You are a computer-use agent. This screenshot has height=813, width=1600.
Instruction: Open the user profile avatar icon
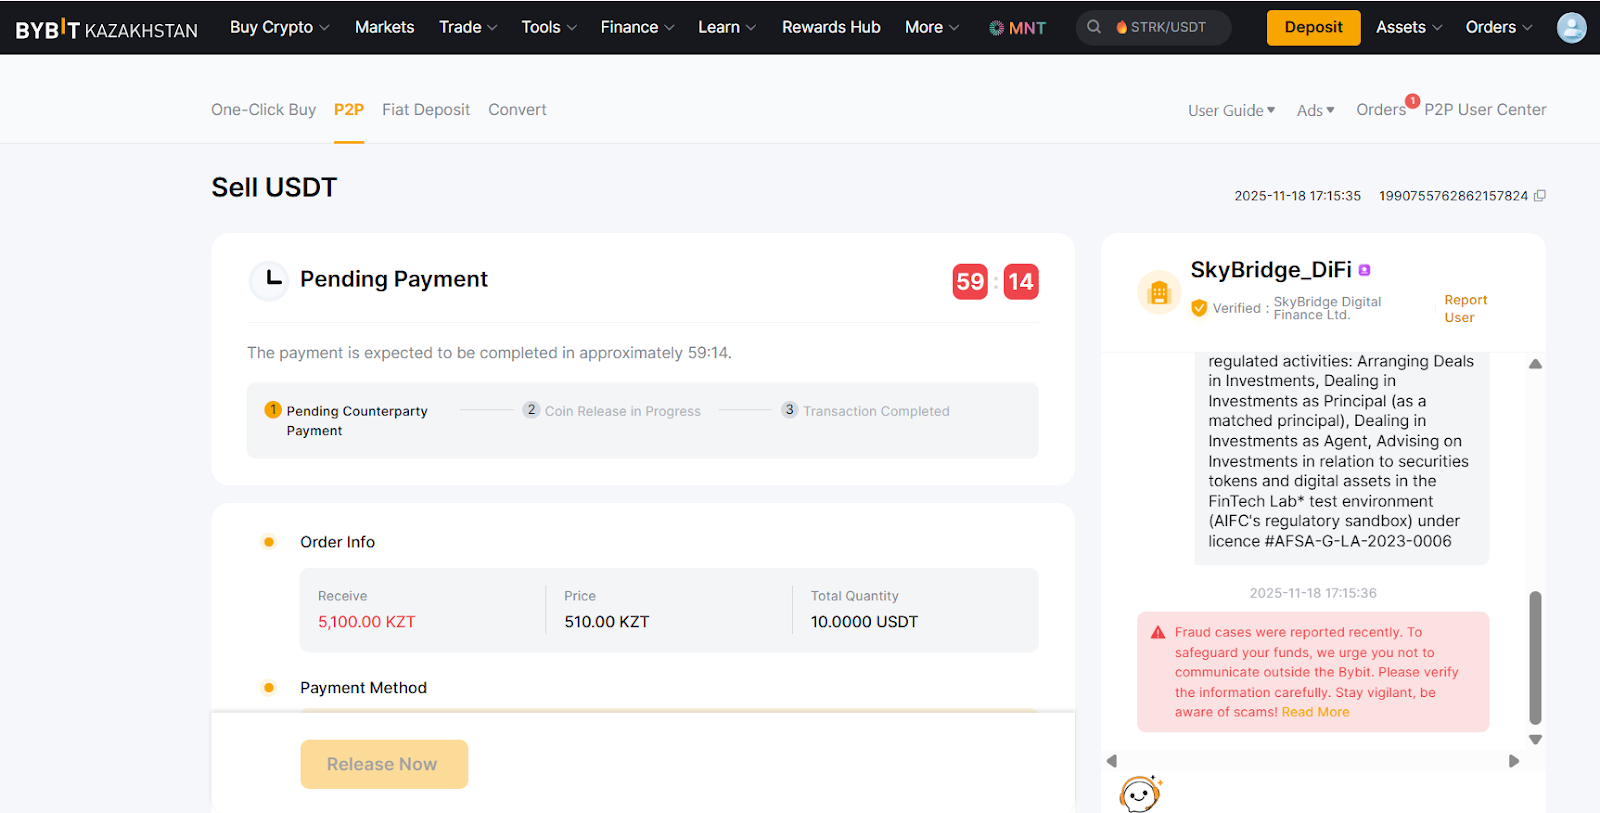[x=1571, y=28]
